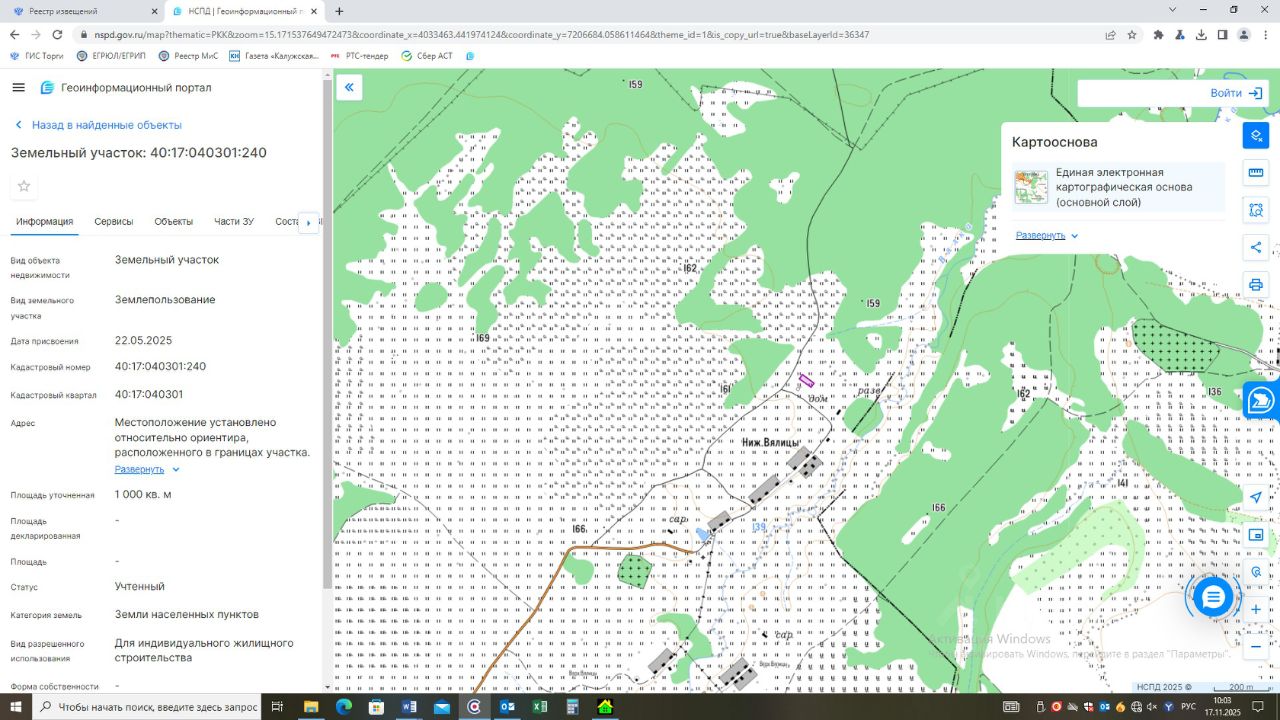Select the НСПД Геоинформационный browser tab

(x=247, y=11)
